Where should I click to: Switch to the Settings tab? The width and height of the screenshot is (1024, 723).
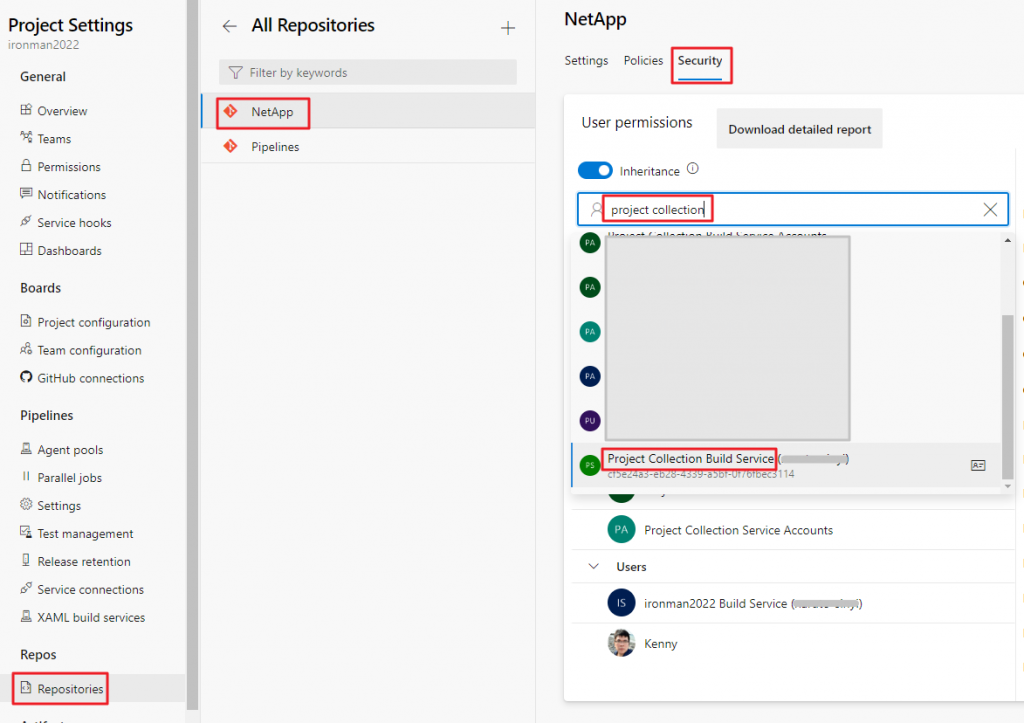point(586,61)
